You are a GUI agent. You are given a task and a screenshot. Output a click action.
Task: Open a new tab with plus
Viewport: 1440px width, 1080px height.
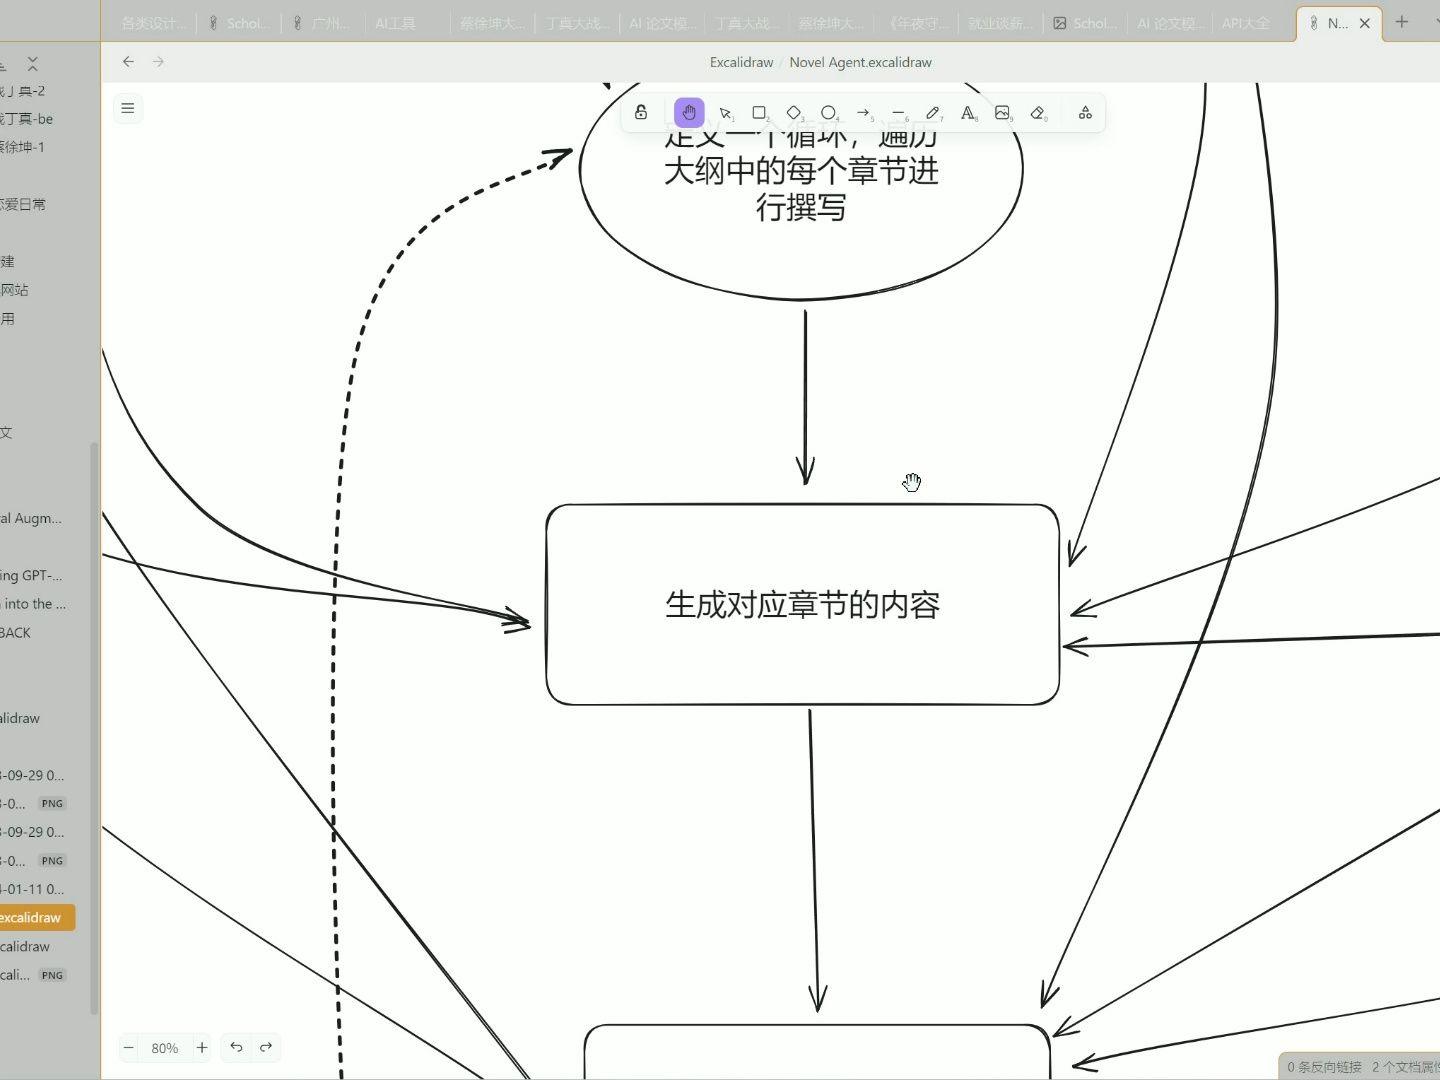click(x=1402, y=22)
